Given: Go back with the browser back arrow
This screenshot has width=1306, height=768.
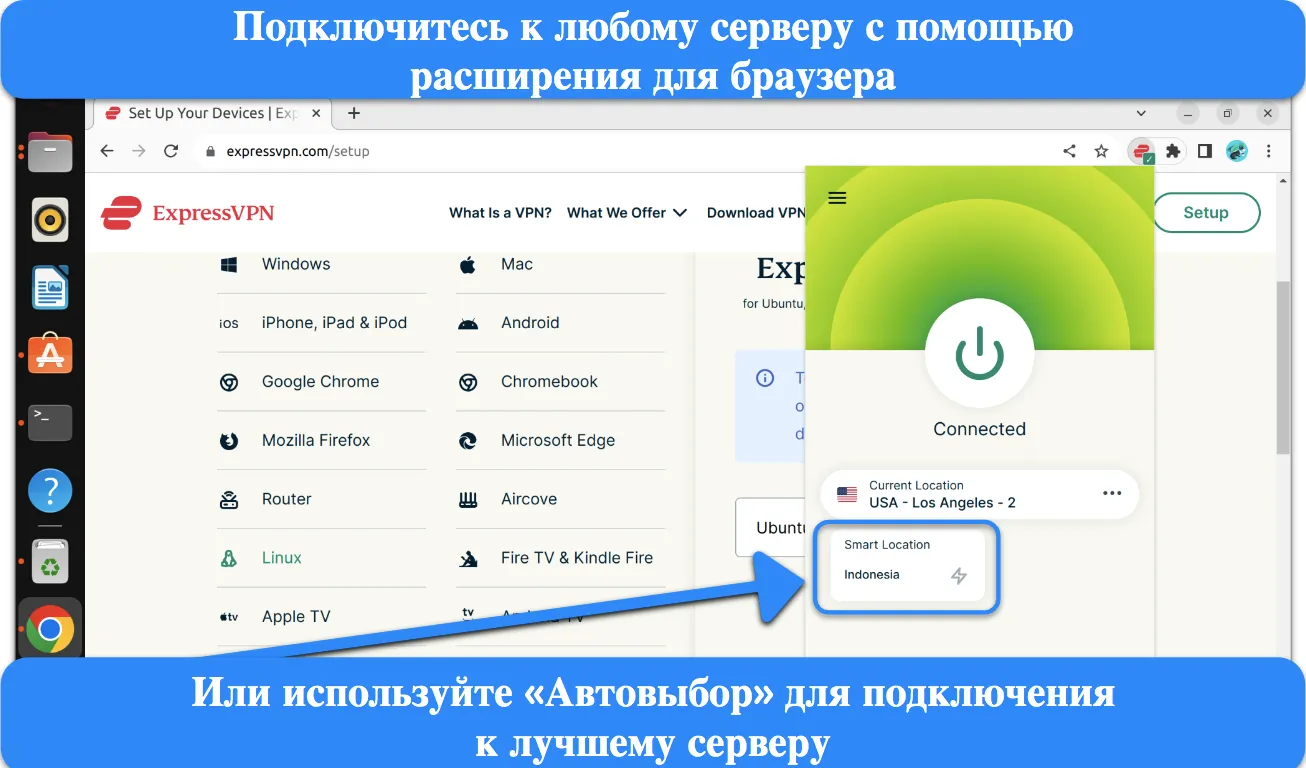Looking at the screenshot, I should 107,151.
